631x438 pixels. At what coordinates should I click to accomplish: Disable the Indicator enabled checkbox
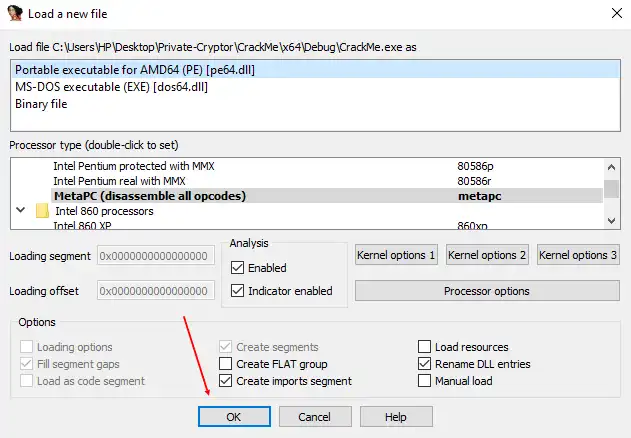pos(237,291)
